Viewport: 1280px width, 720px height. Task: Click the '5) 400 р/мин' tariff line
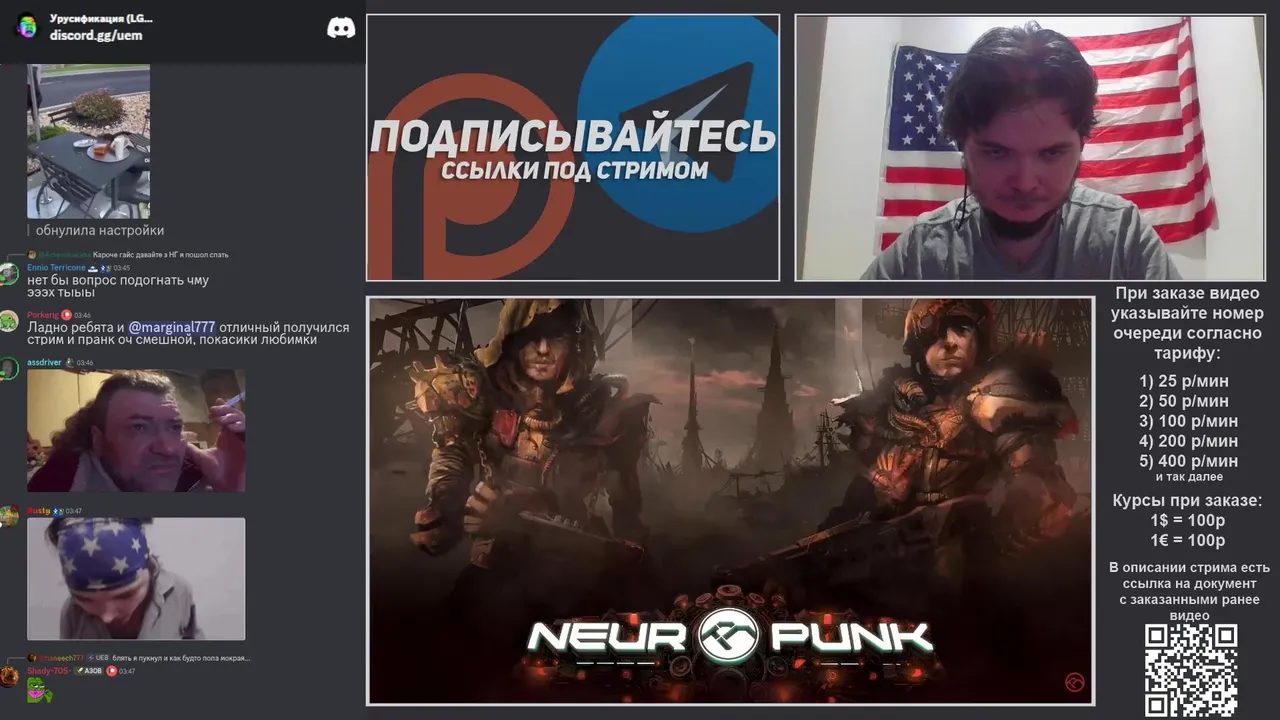click(x=1188, y=461)
